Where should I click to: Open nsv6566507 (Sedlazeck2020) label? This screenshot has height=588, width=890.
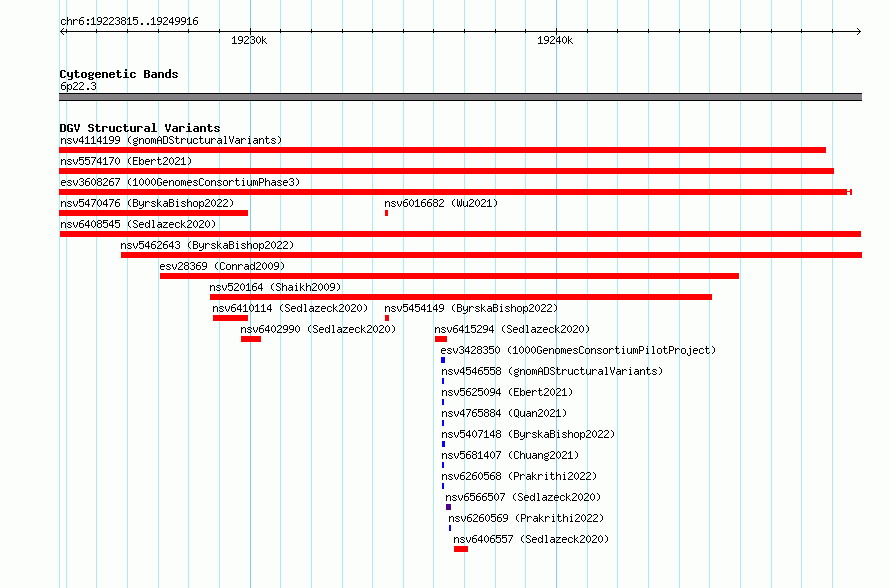[523, 497]
